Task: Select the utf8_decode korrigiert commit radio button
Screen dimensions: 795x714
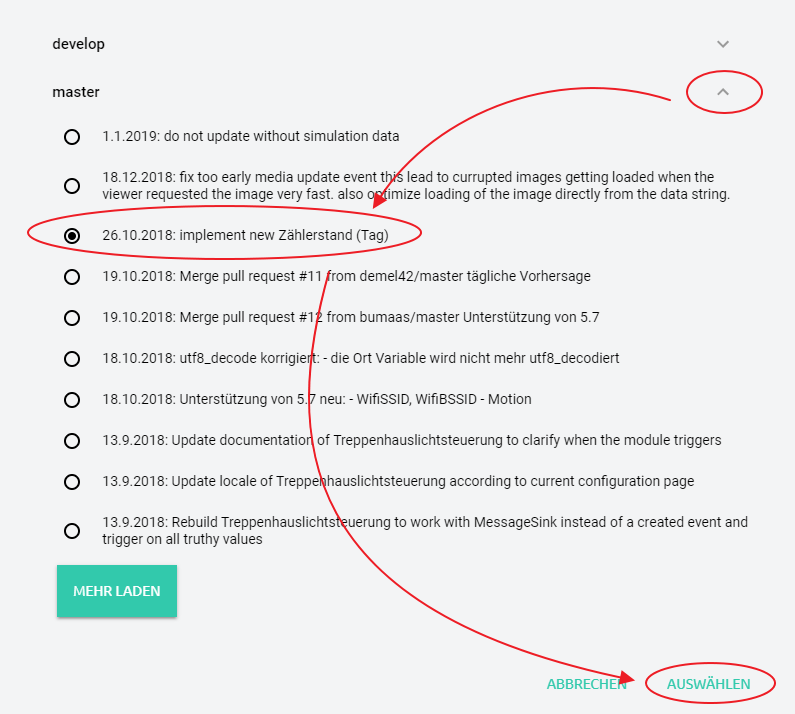Action: pyautogui.click(x=72, y=359)
